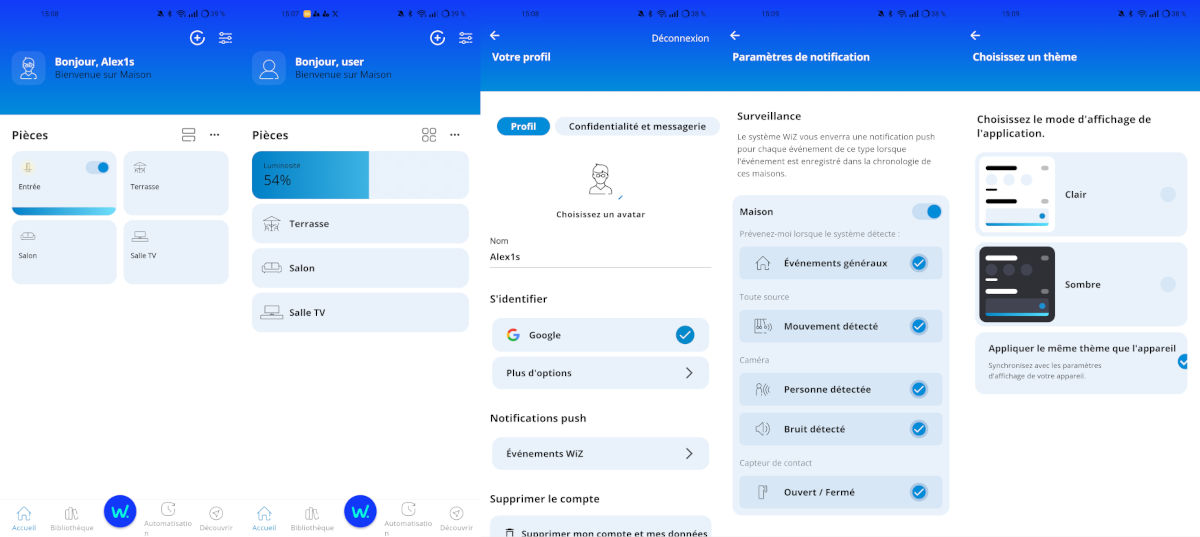Open Événements WiZ push notification settings
The width and height of the screenshot is (1200, 537).
[600, 454]
